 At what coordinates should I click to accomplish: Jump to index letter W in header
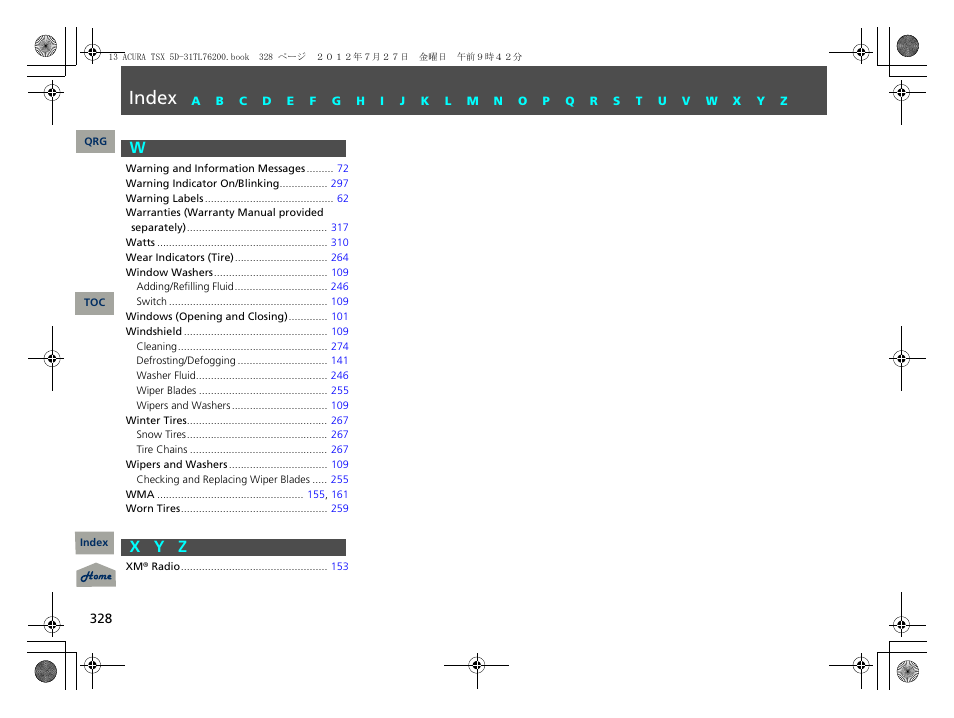point(711,101)
